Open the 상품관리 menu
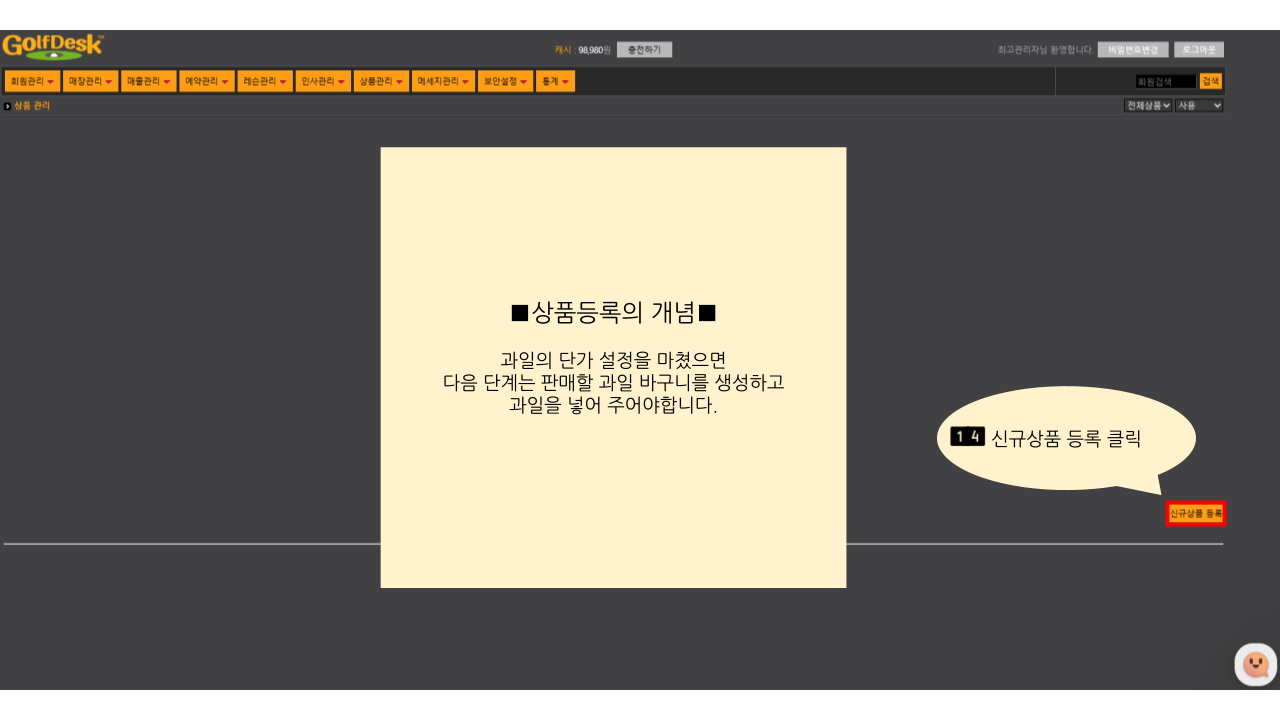This screenshot has width=1280, height=720. 381,81
